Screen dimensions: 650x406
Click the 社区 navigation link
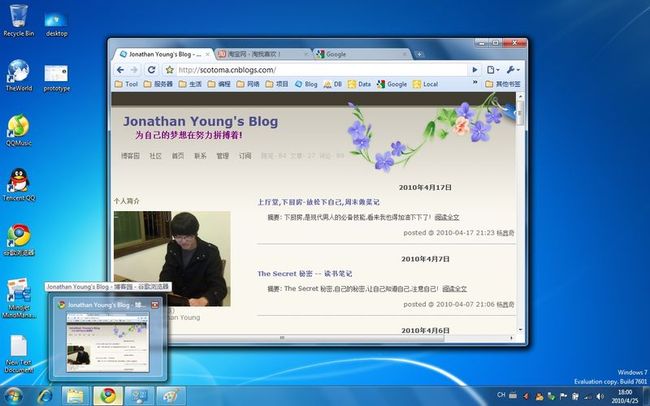coord(155,156)
